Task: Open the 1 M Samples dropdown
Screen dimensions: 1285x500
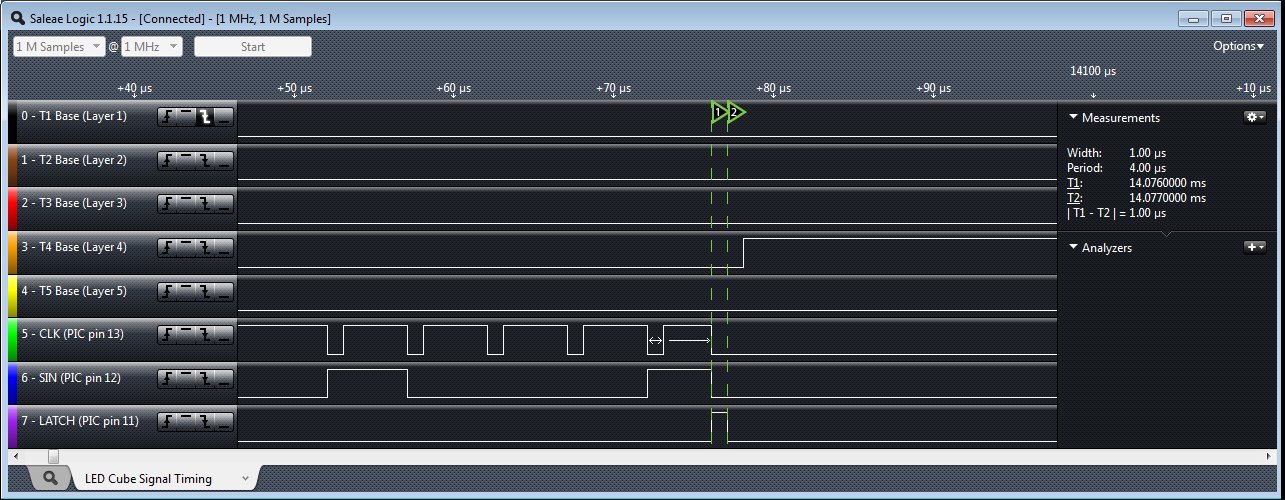Action: (59, 47)
